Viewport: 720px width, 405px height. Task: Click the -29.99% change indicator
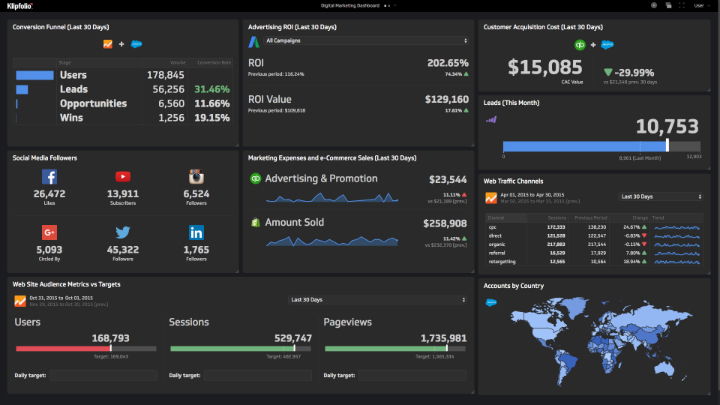click(x=629, y=73)
